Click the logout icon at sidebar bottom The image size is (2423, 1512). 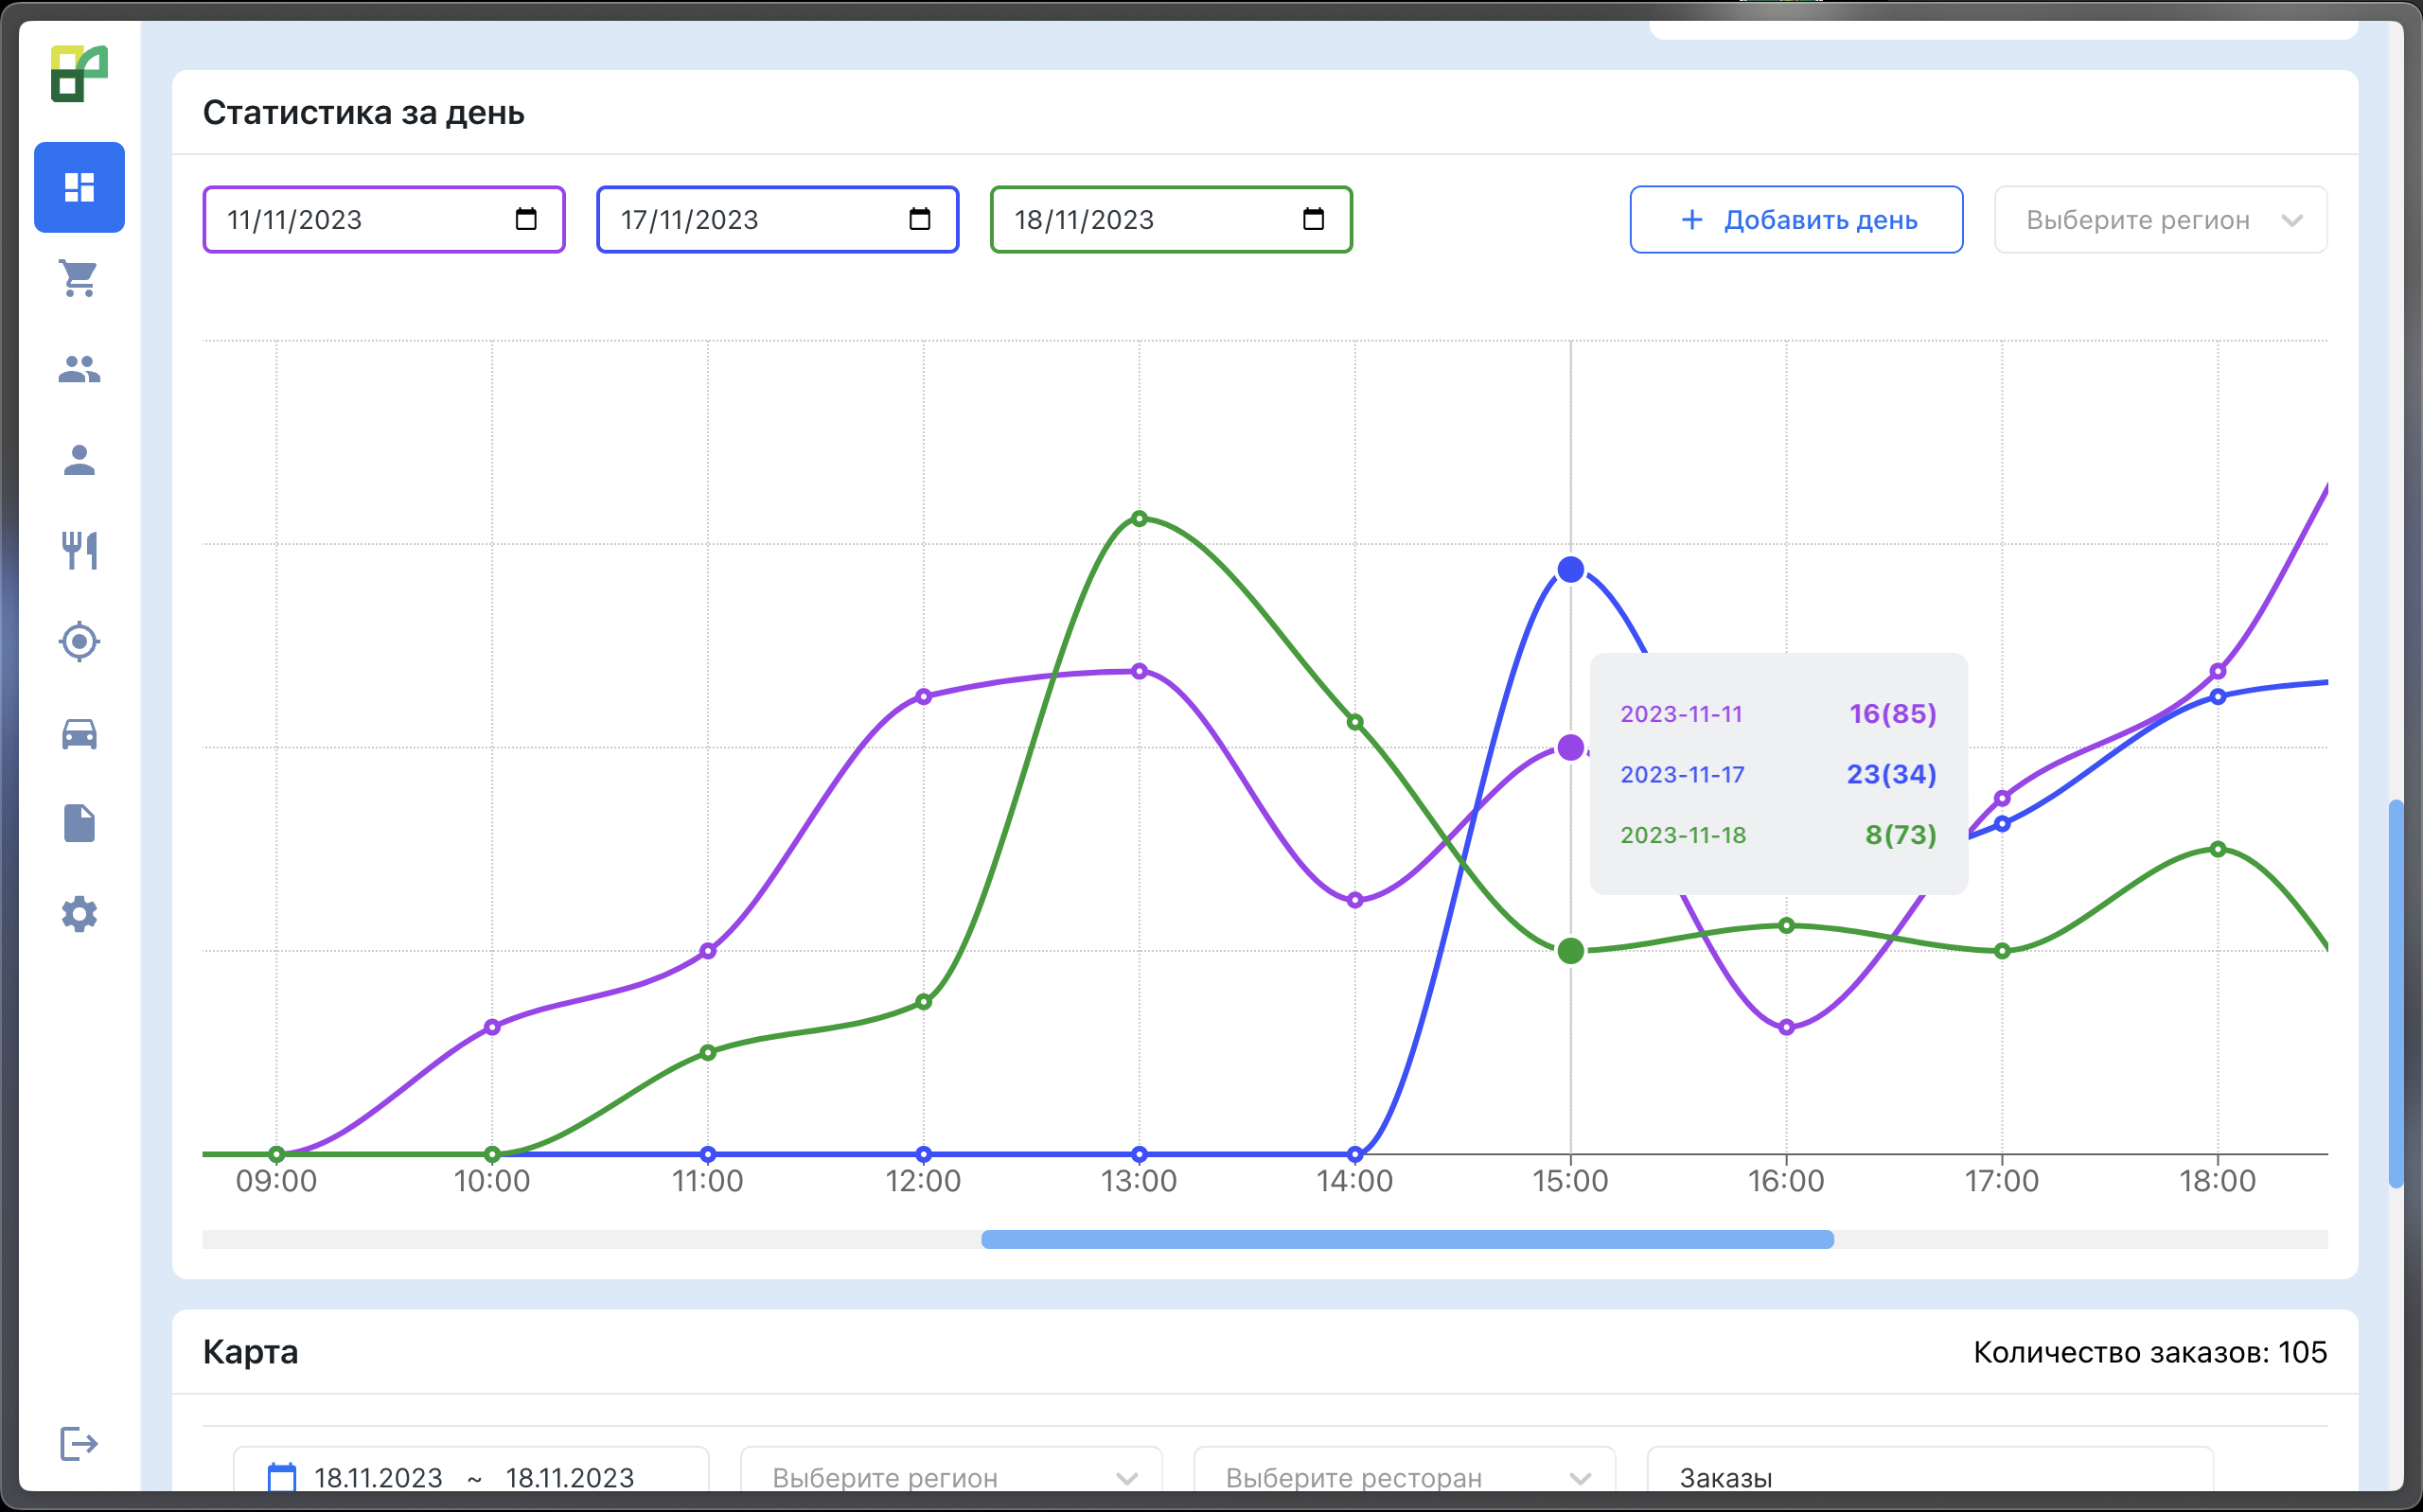pyautogui.click(x=79, y=1443)
